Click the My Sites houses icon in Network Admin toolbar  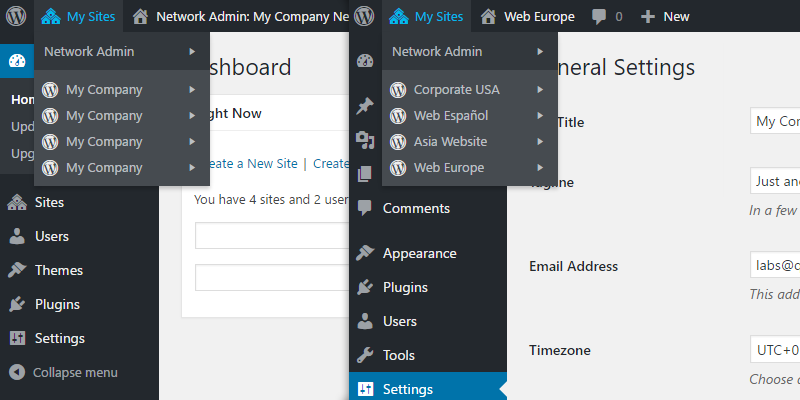point(51,17)
